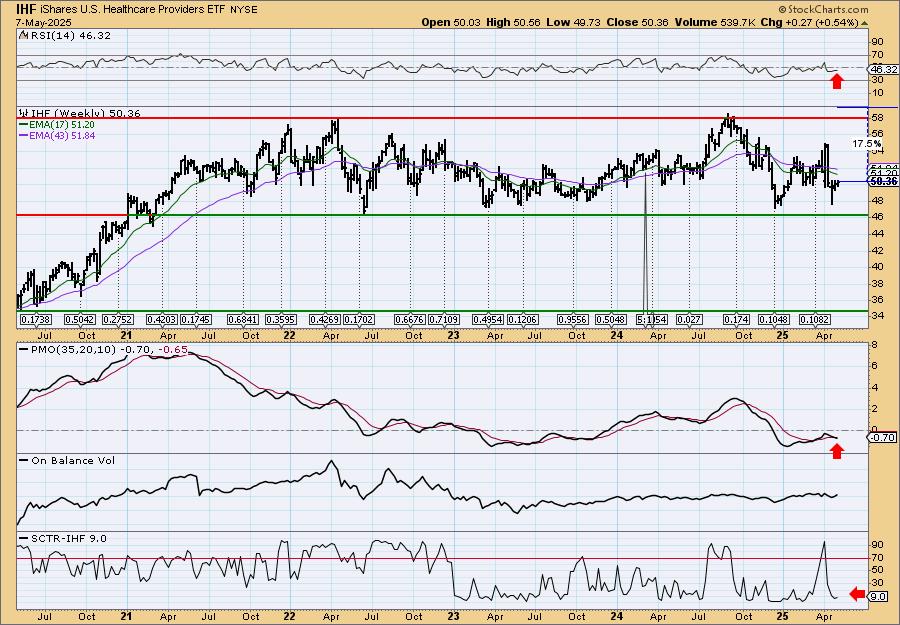This screenshot has width=900, height=625.
Task: Click the 0.4203 volume label
Action: point(161,319)
